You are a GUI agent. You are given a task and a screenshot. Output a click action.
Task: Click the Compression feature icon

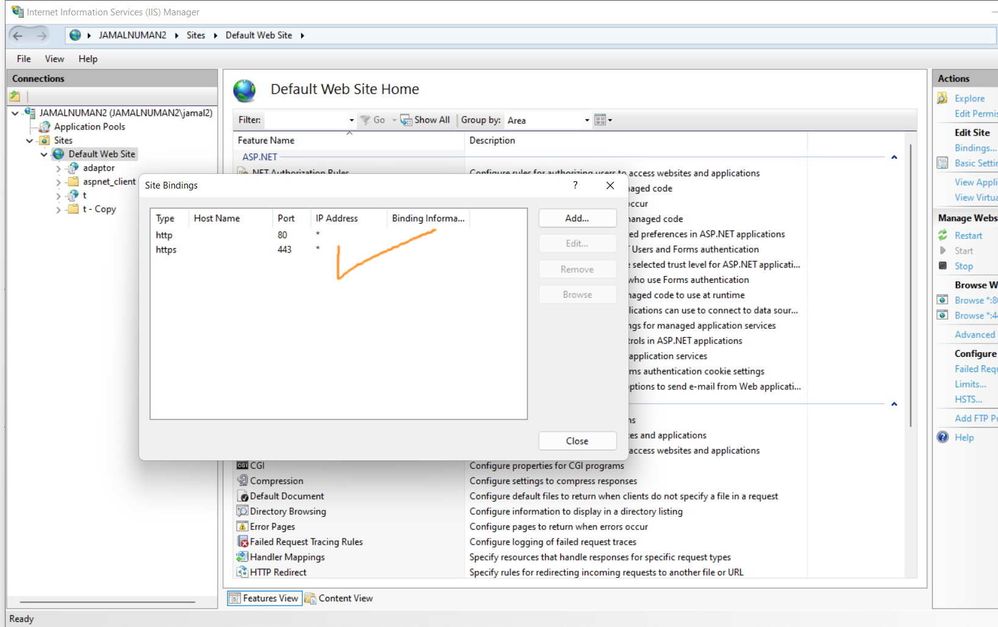click(x=242, y=481)
